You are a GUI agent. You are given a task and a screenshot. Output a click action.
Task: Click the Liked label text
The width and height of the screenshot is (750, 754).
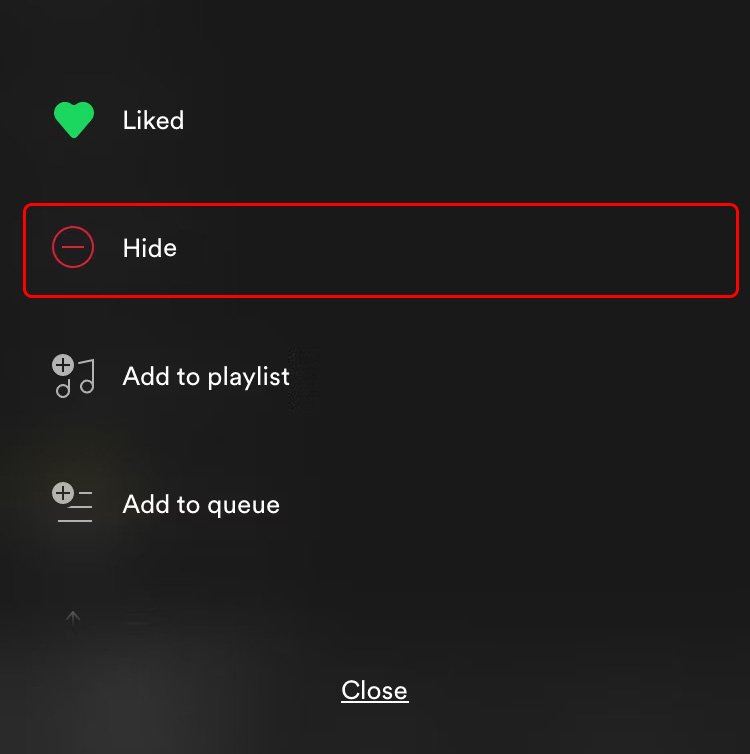[x=153, y=121]
